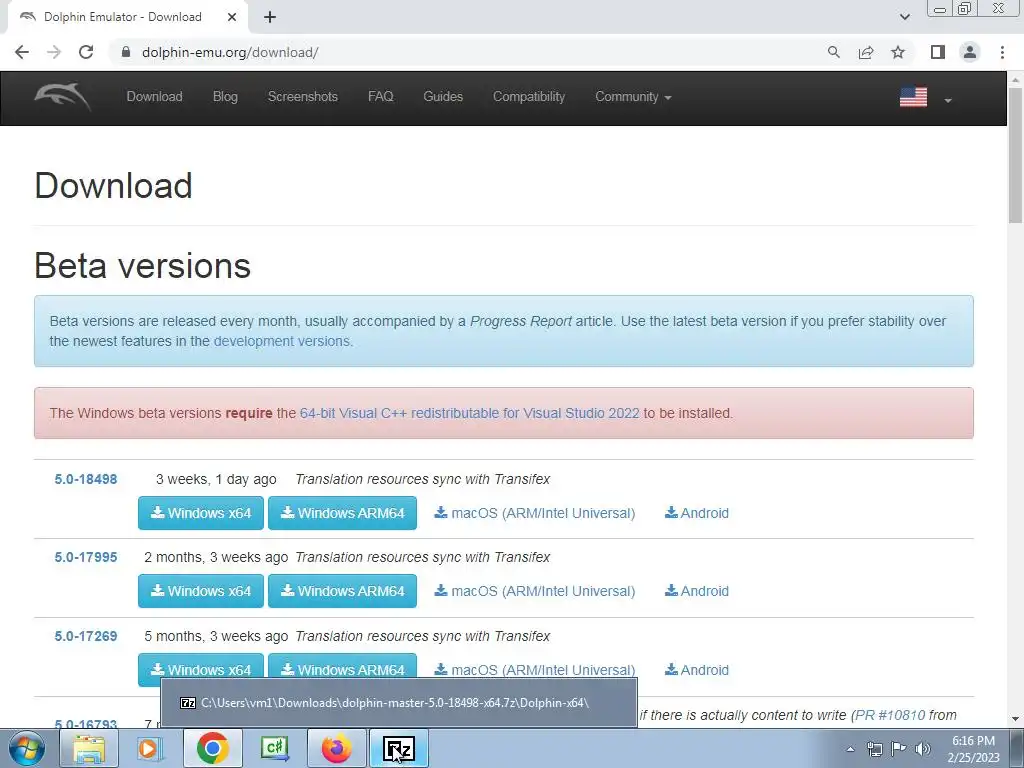The height and width of the screenshot is (768, 1024).
Task: Open Action Center flag icon
Action: (899, 749)
